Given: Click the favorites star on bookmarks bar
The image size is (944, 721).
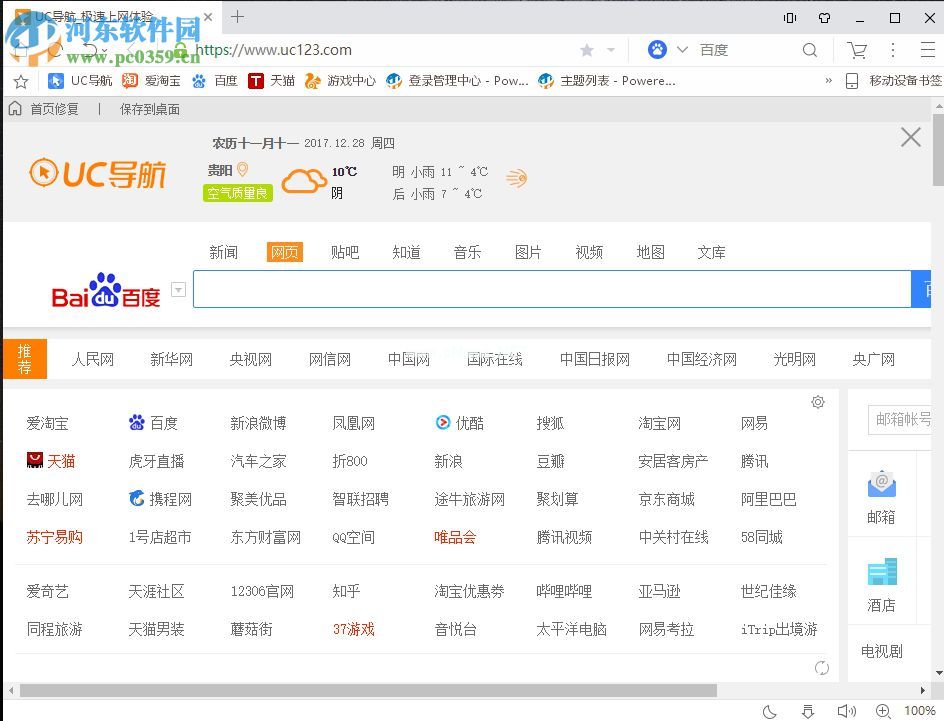Looking at the screenshot, I should 21,81.
